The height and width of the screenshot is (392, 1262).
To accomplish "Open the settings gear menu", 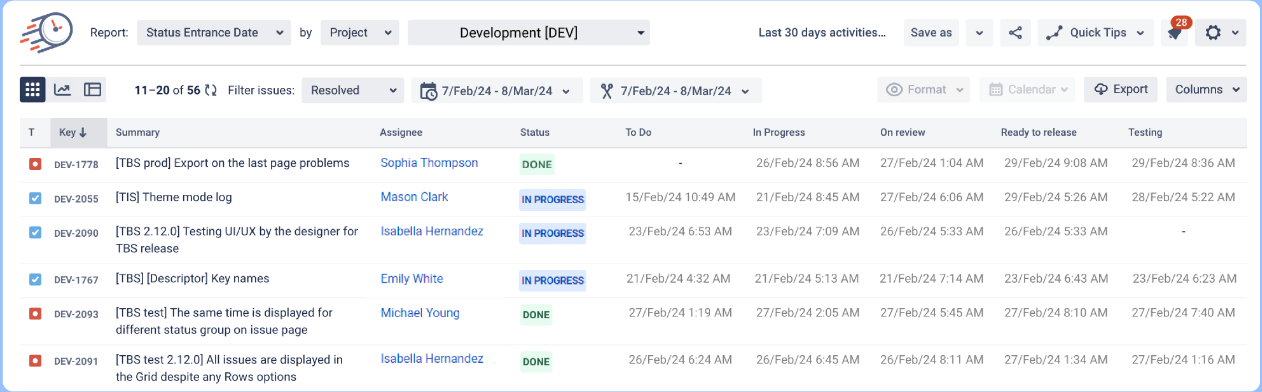I will click(1221, 33).
